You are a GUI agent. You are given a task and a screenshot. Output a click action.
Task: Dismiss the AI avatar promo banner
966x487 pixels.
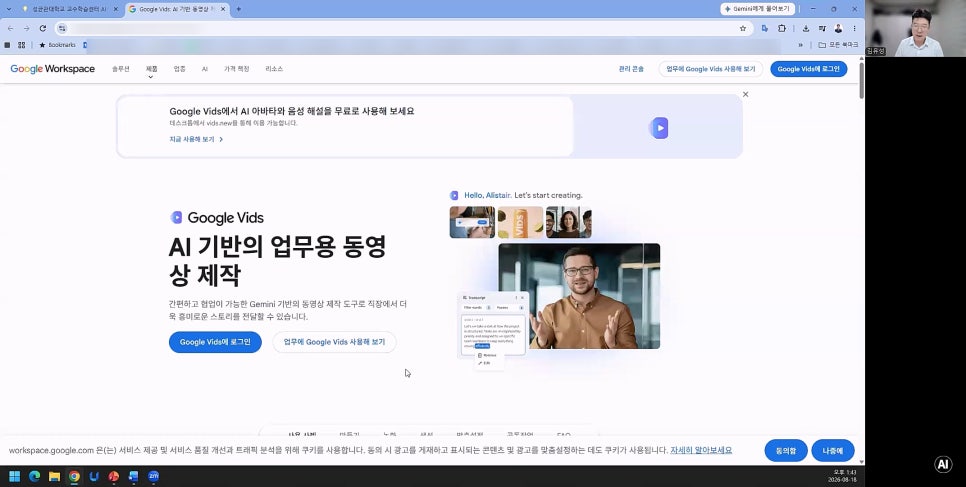coord(745,94)
